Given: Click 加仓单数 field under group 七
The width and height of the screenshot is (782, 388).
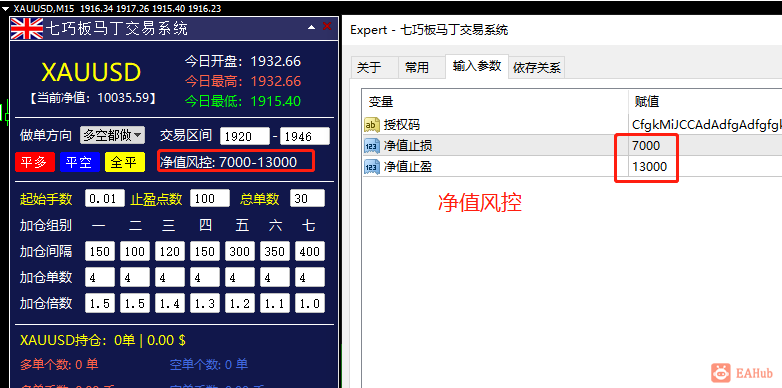Looking at the screenshot, I should [310, 277].
